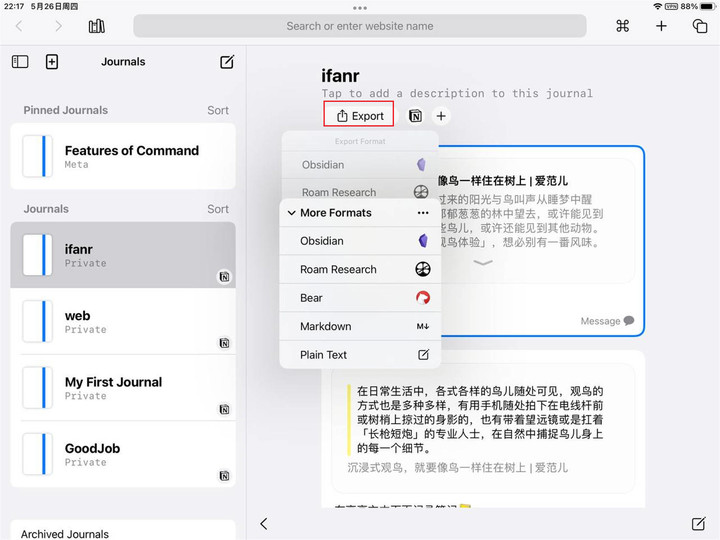Sort the Pinned Journals
The height and width of the screenshot is (540, 720).
[218, 110]
